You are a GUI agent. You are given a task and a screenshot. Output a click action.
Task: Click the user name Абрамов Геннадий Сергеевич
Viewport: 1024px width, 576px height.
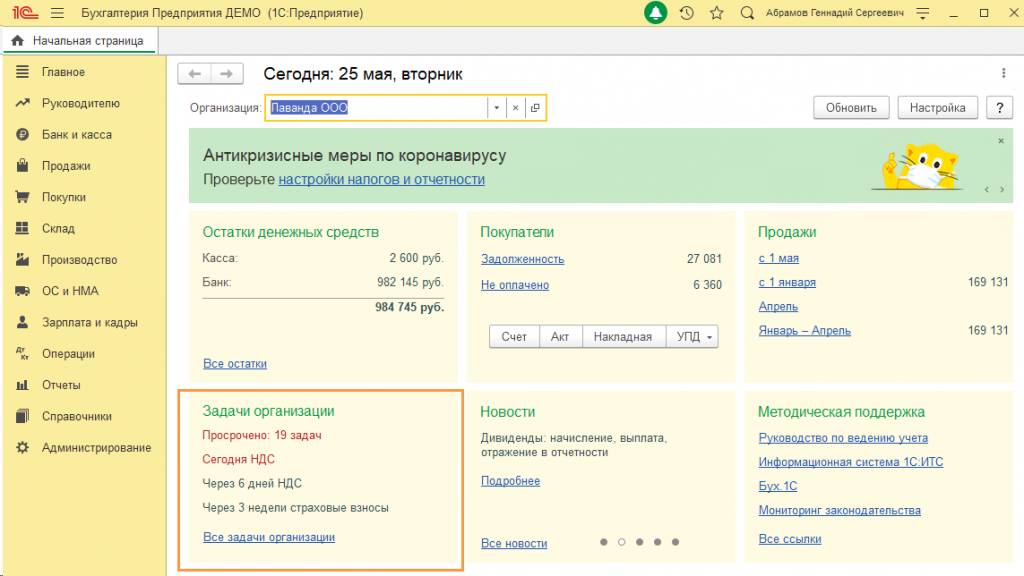835,12
